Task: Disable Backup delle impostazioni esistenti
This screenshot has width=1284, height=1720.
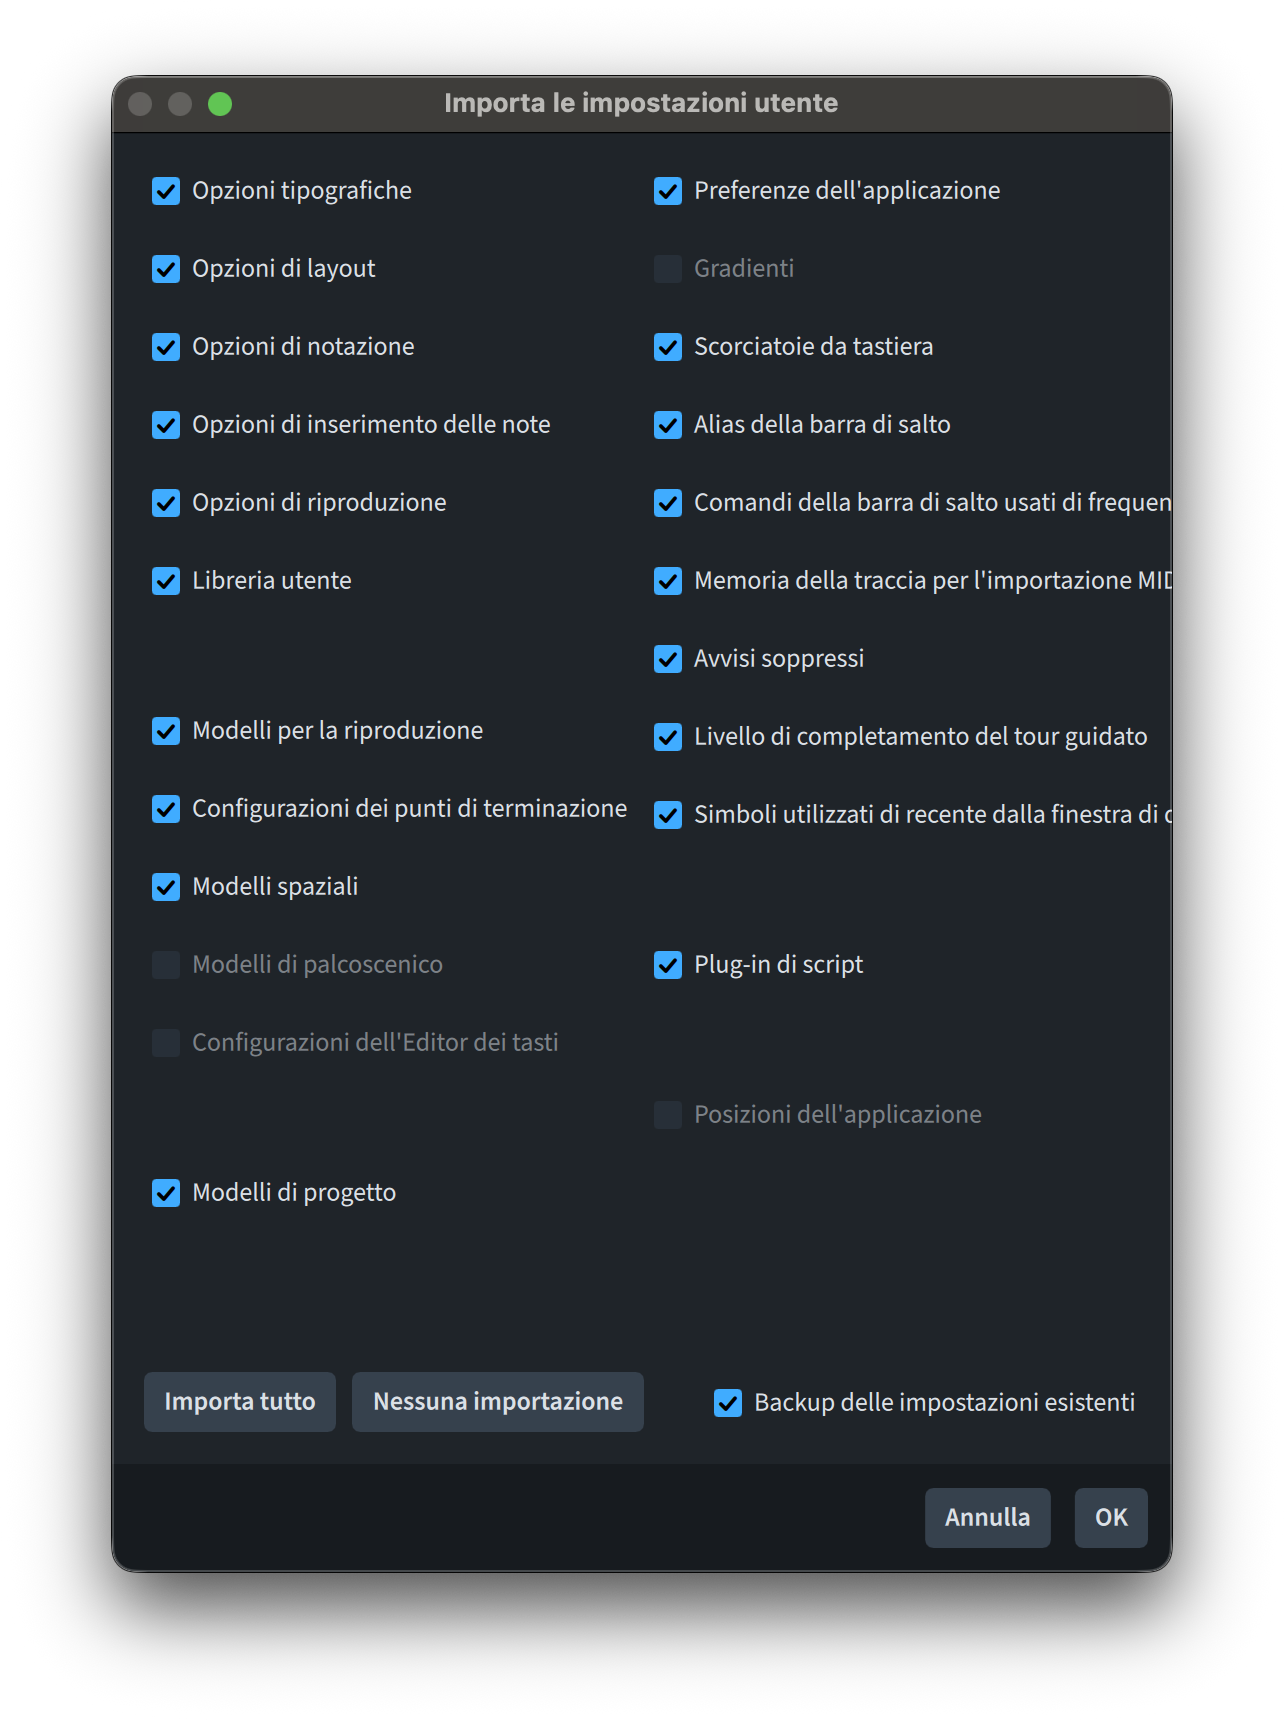Action: tap(728, 1403)
